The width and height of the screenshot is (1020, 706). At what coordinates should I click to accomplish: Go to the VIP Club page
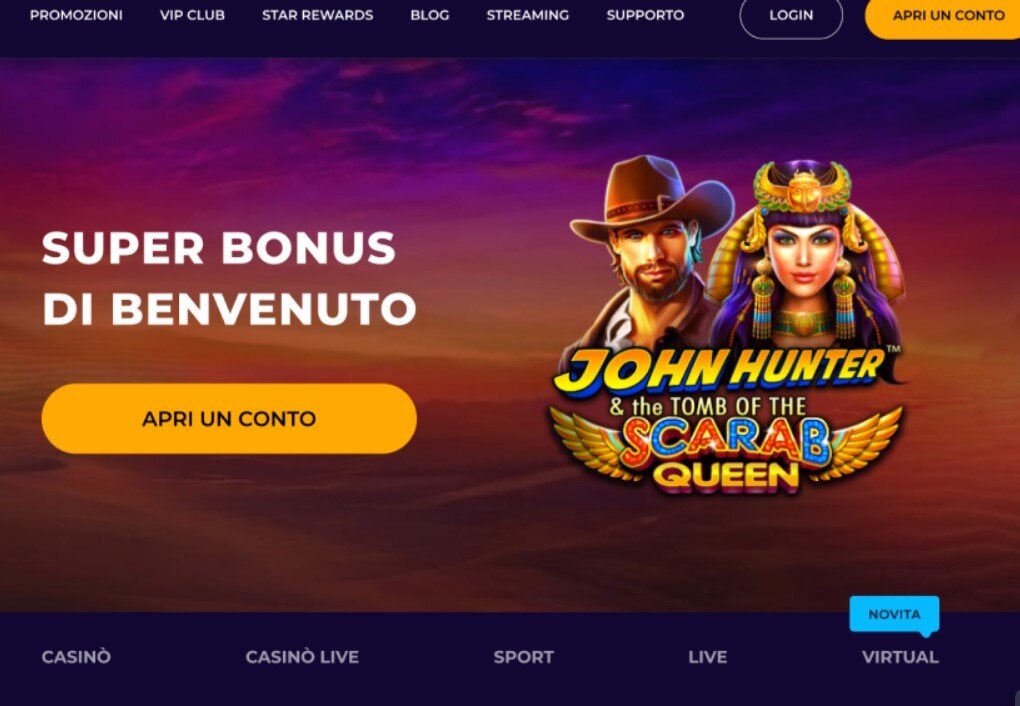tap(193, 15)
